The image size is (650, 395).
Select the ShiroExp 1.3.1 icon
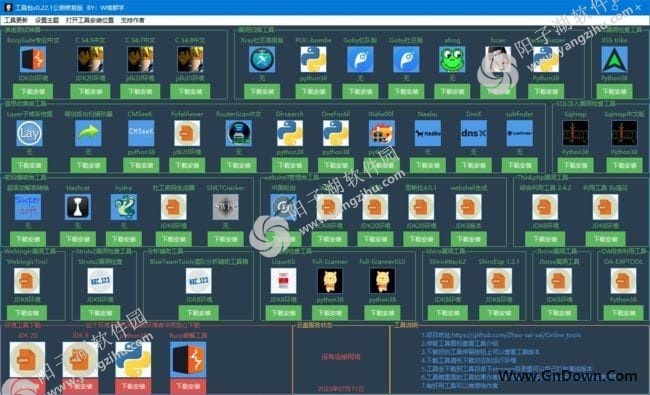point(499,281)
